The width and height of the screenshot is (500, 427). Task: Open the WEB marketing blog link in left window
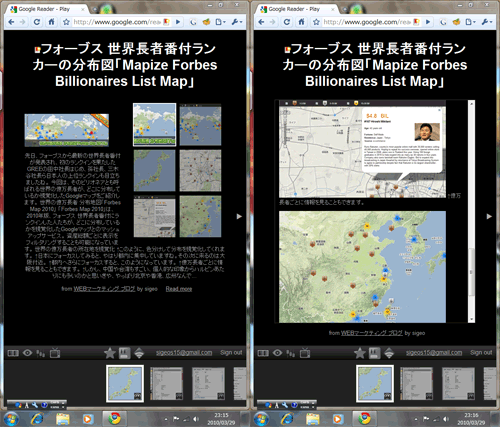tap(104, 289)
